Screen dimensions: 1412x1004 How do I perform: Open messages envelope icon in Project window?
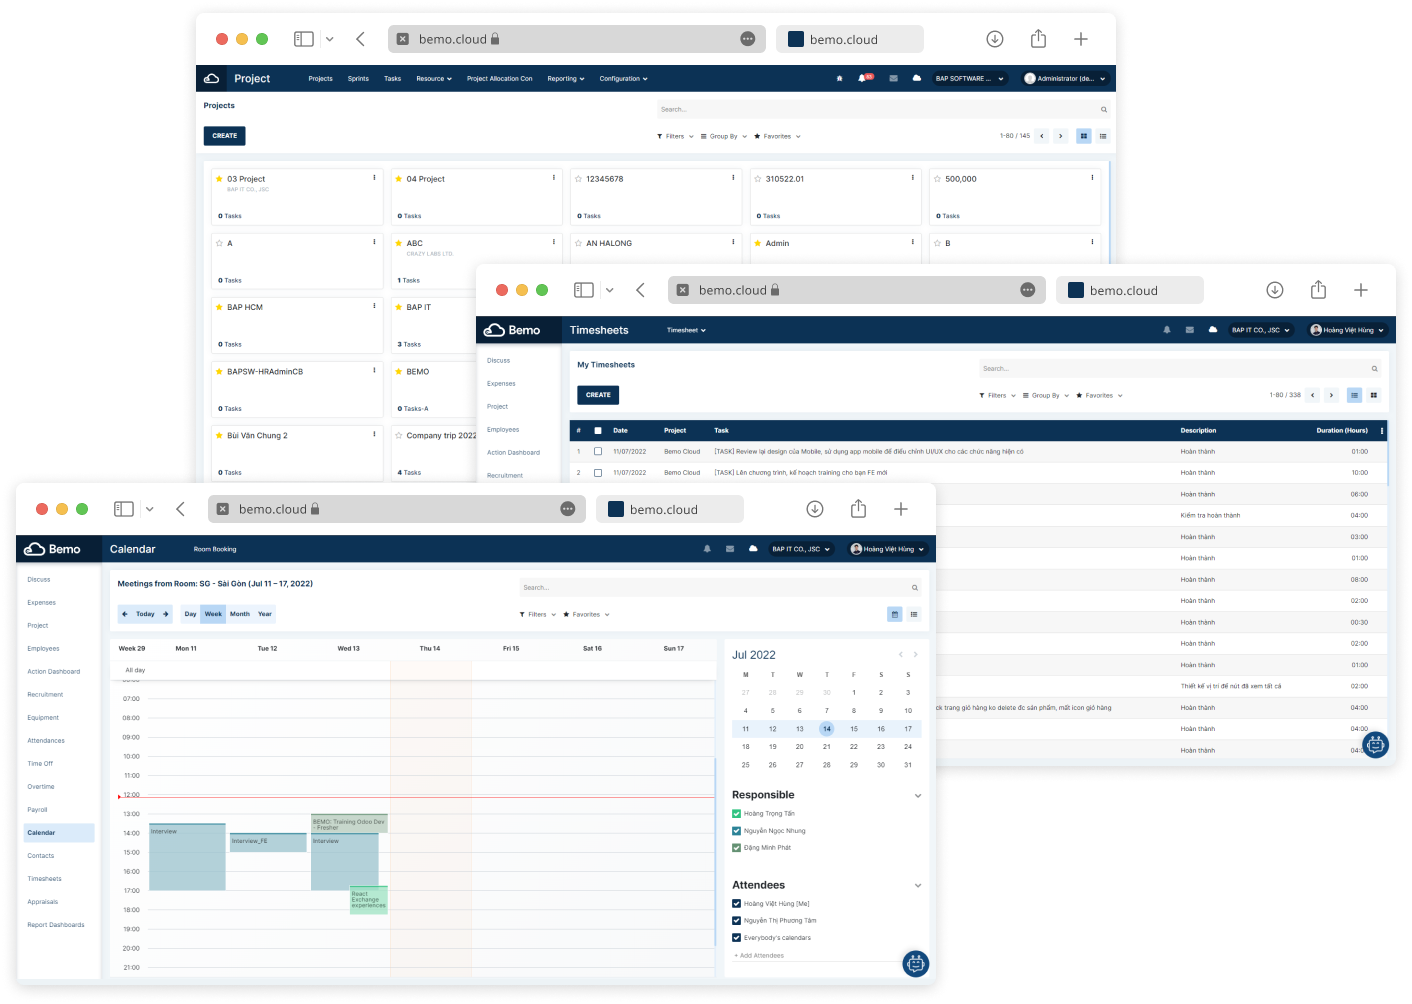[893, 78]
